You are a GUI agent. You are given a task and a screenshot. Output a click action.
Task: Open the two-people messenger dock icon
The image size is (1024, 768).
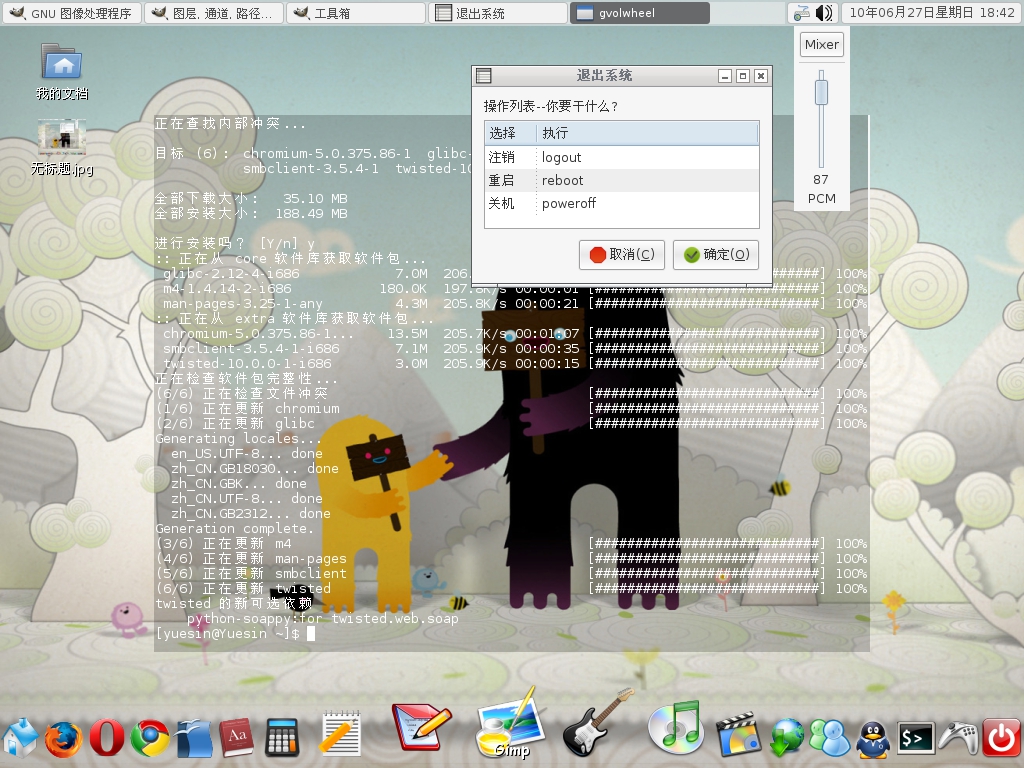pyautogui.click(x=829, y=738)
